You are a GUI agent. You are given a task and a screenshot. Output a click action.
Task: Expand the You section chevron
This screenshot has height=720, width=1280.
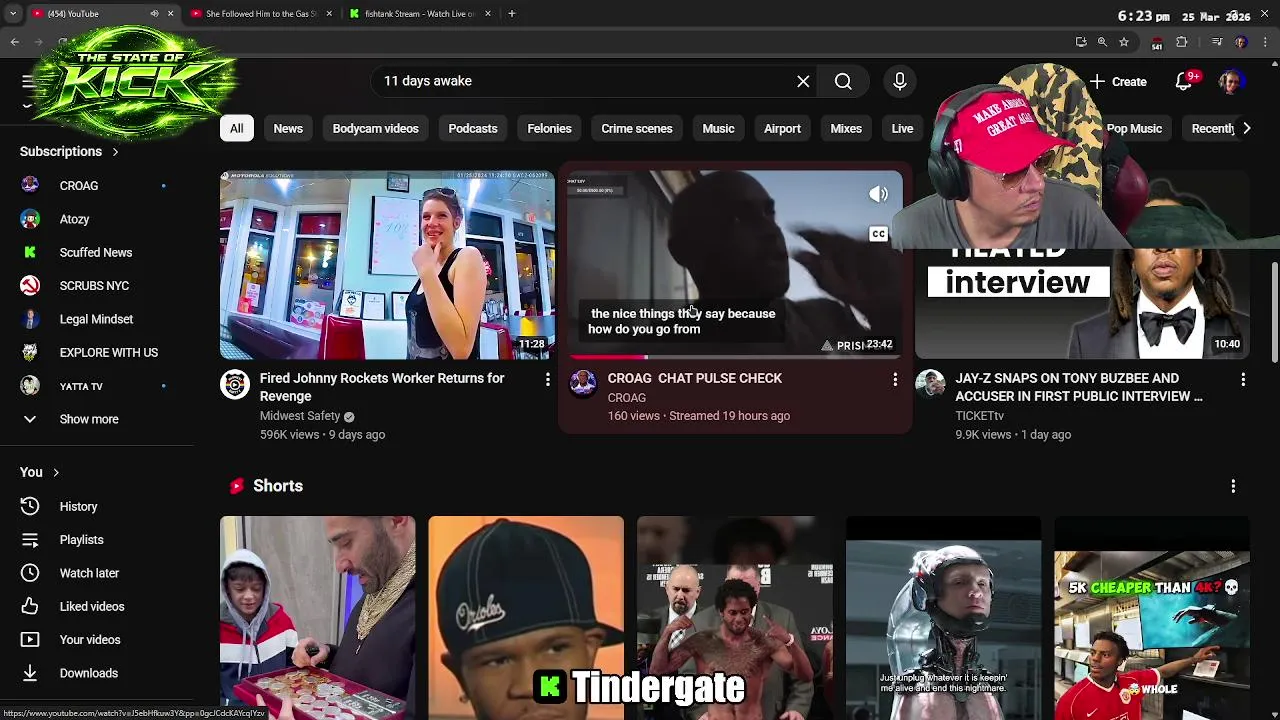click(56, 473)
